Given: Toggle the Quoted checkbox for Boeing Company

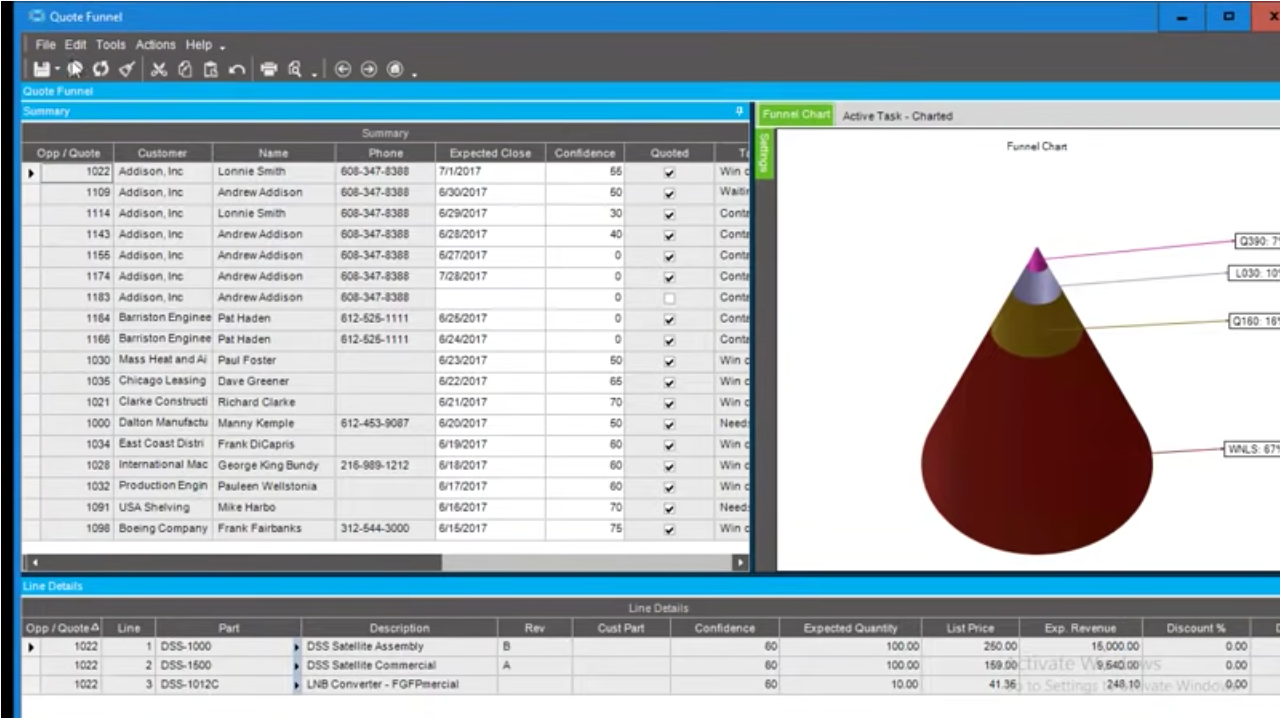Looking at the screenshot, I should [668, 528].
